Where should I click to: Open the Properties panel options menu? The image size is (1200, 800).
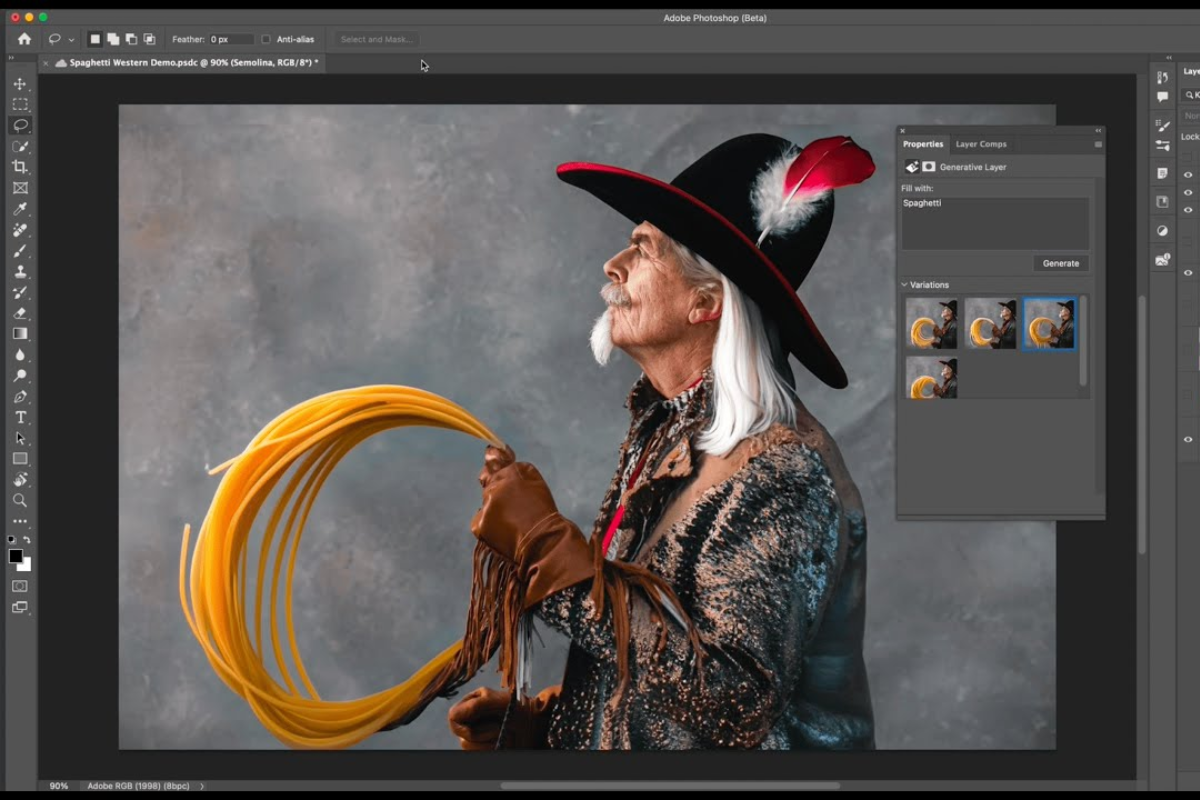pos(1097,144)
